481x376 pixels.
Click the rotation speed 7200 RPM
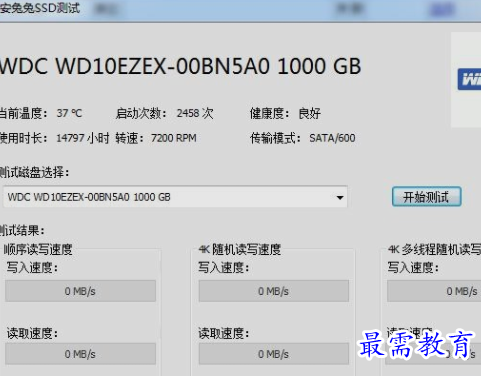pyautogui.click(x=174, y=138)
